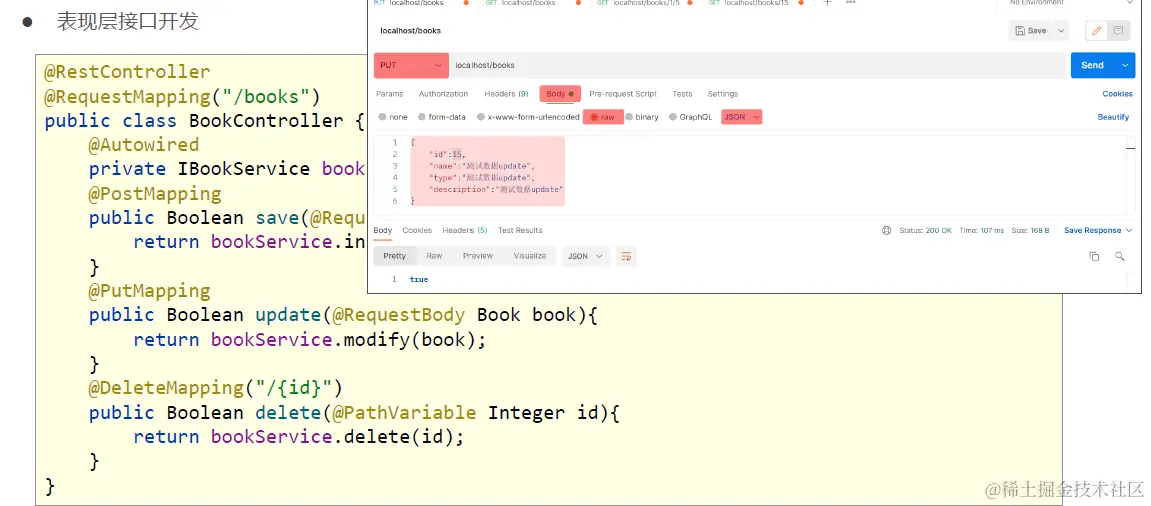Open the request body JSON format dropdown
This screenshot has width=1151, height=506.
click(x=741, y=117)
